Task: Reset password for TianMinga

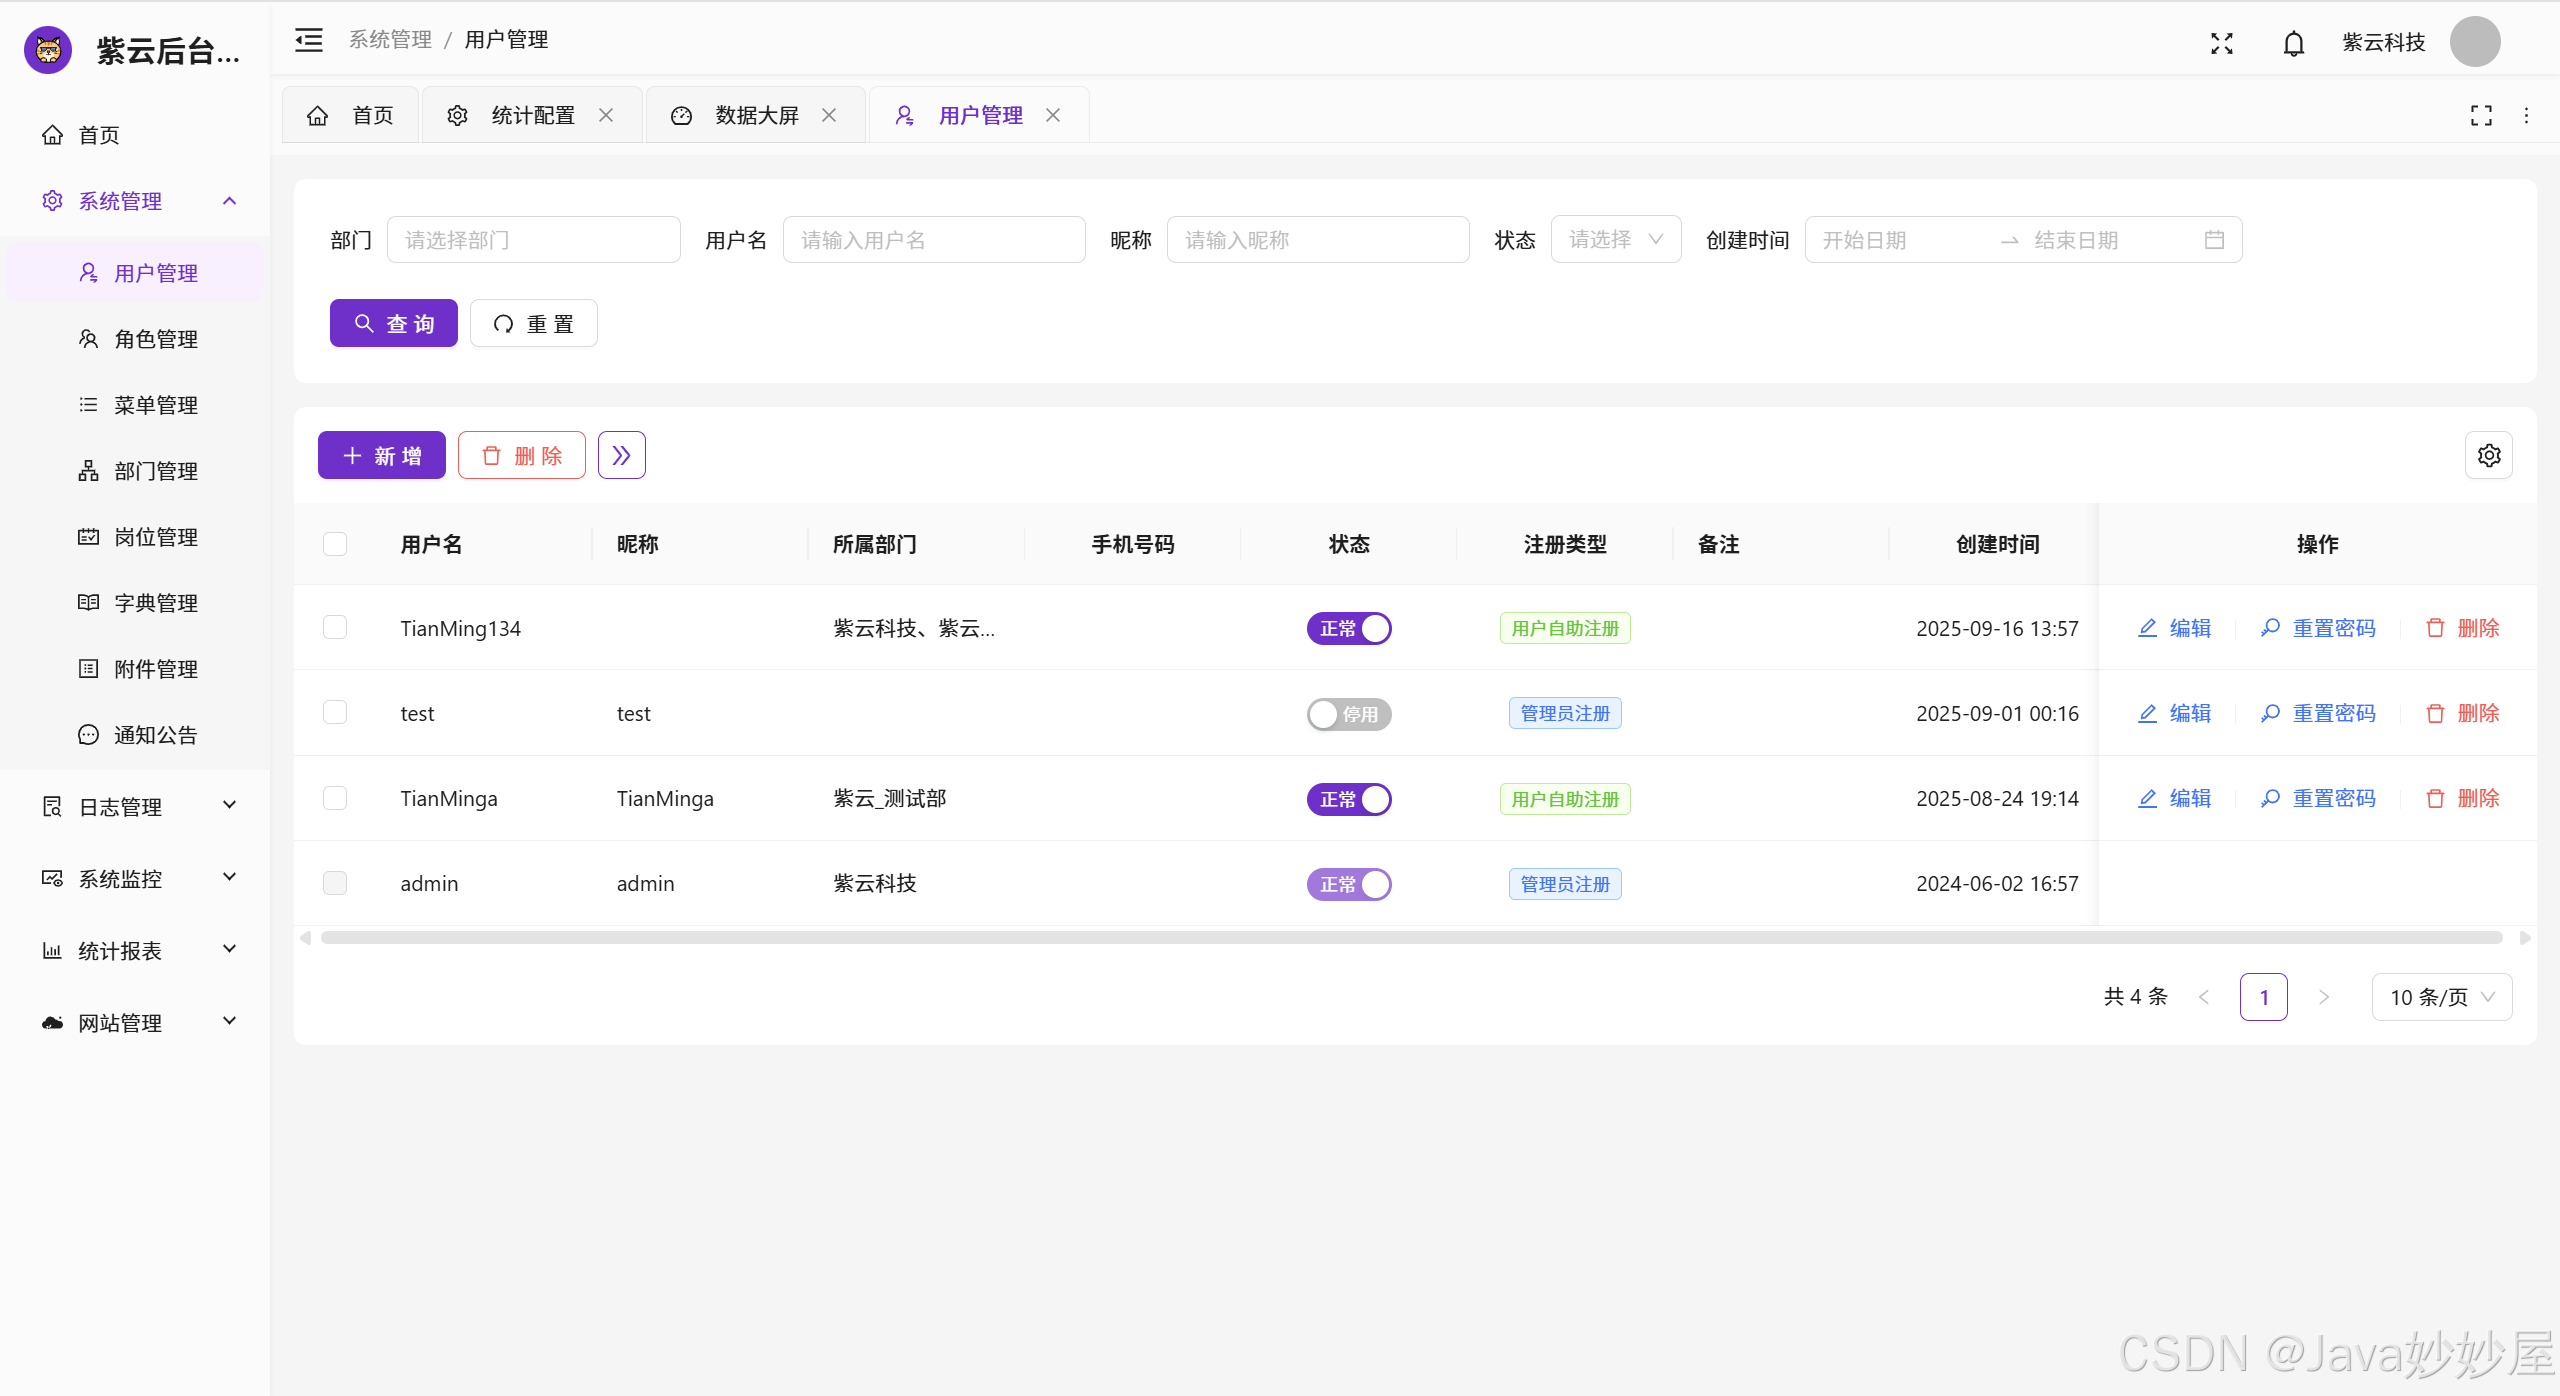Action: click(x=2317, y=798)
